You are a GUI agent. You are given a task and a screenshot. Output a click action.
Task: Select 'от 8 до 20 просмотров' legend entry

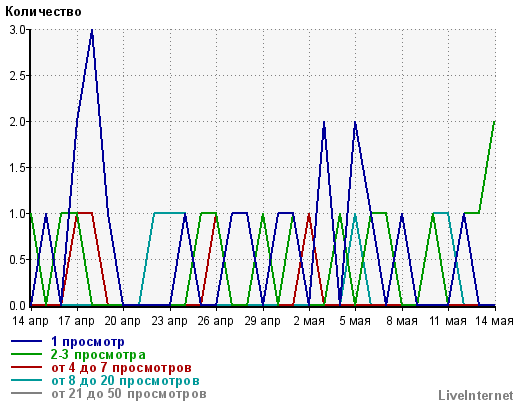click(x=125, y=381)
